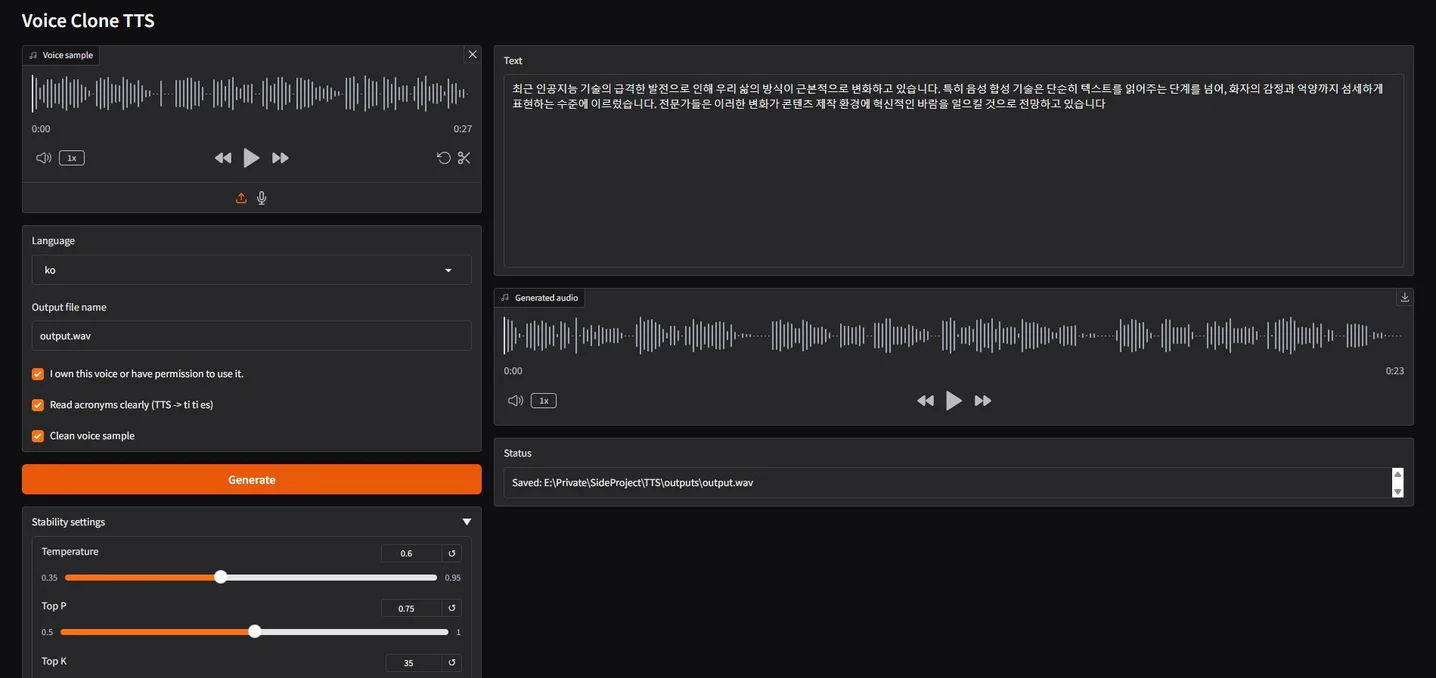Mute the generated audio volume icon
Screen dimensions: 1436x678
coord(515,401)
